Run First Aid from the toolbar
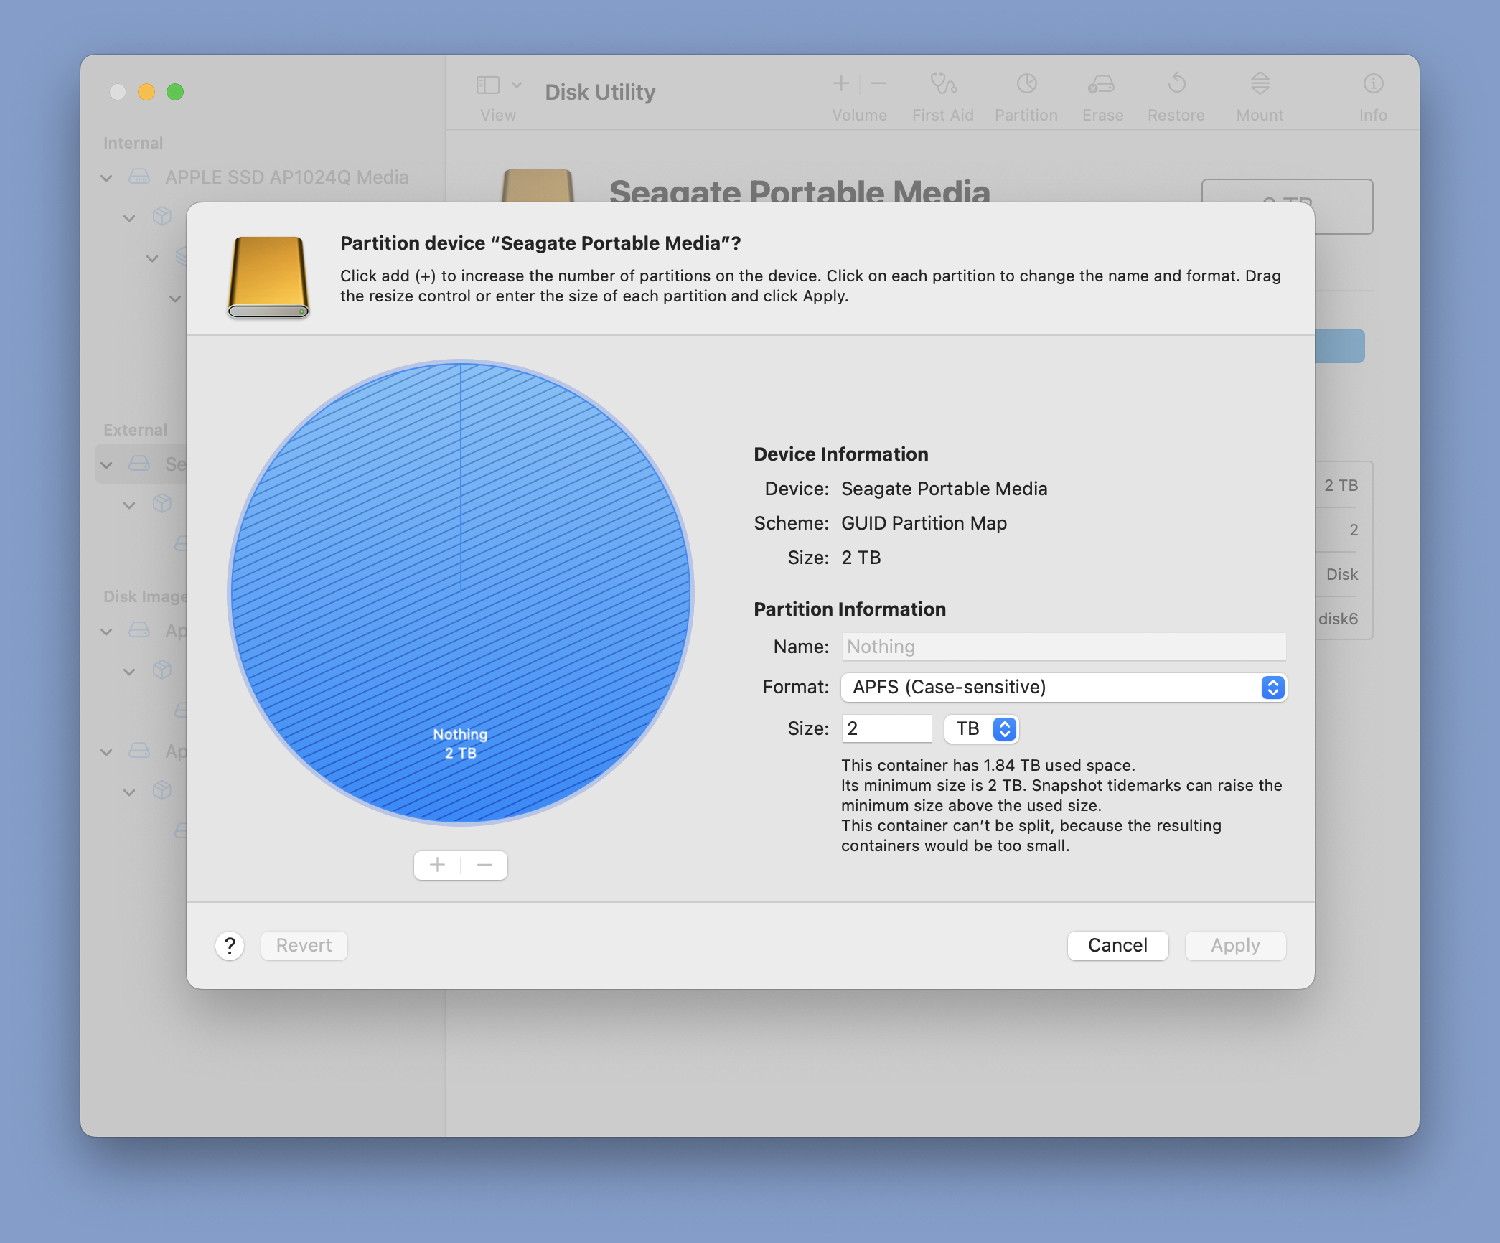 943,83
